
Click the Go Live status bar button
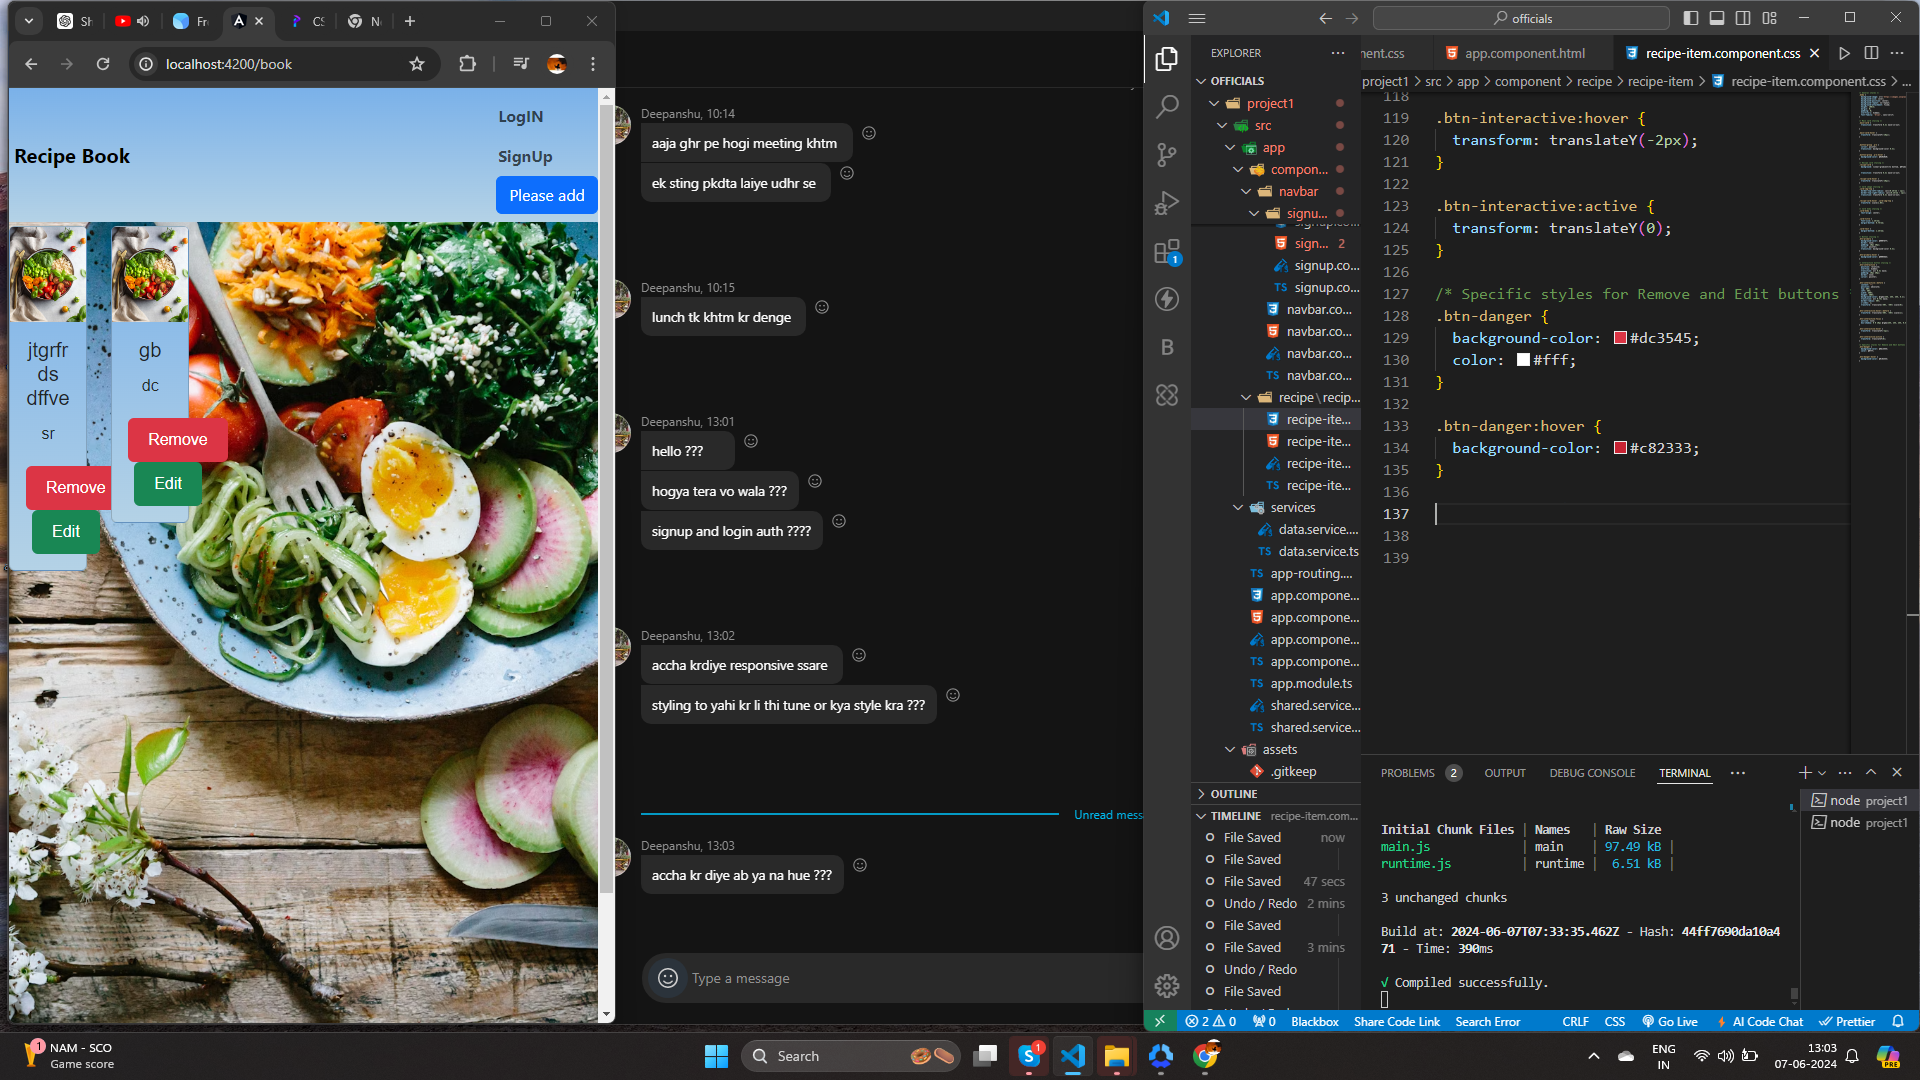point(1670,1021)
